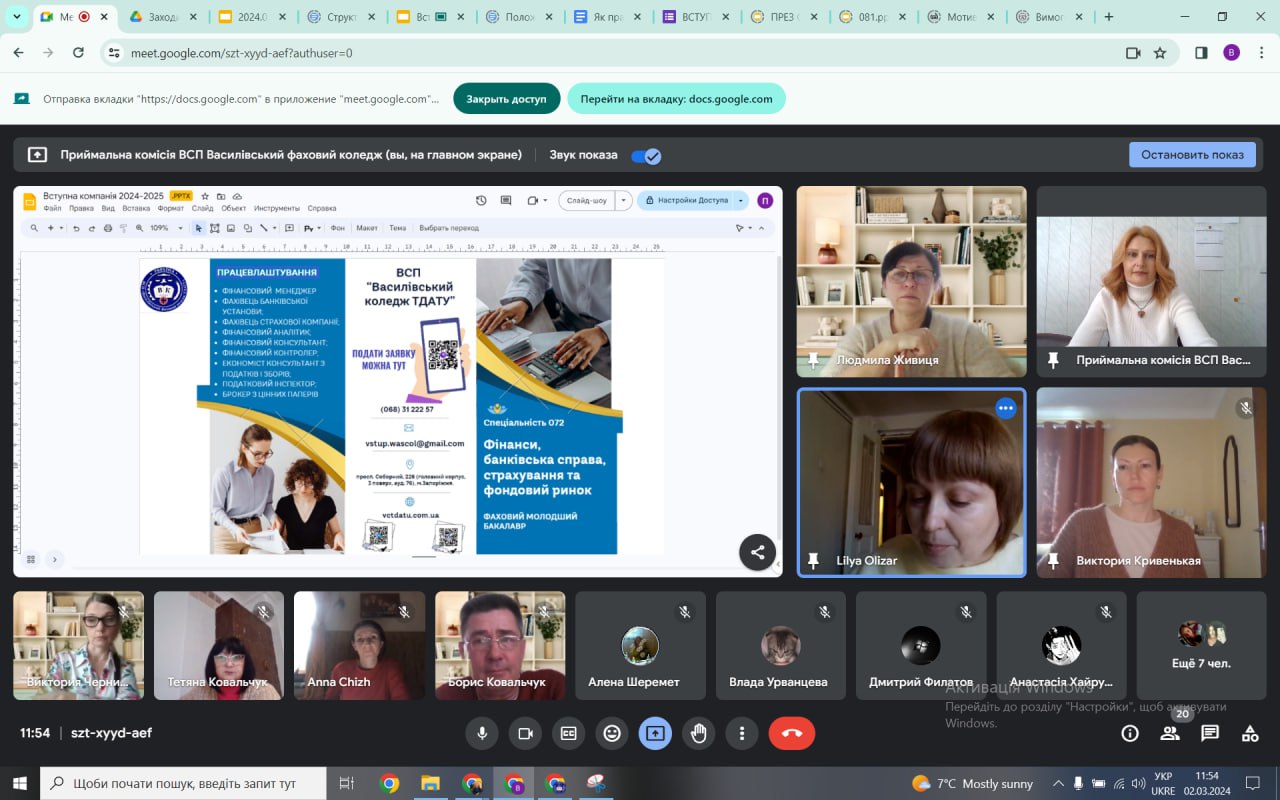Viewport: 1280px width, 800px height.
Task: Open more options three-dot menu
Action: tap(741, 733)
